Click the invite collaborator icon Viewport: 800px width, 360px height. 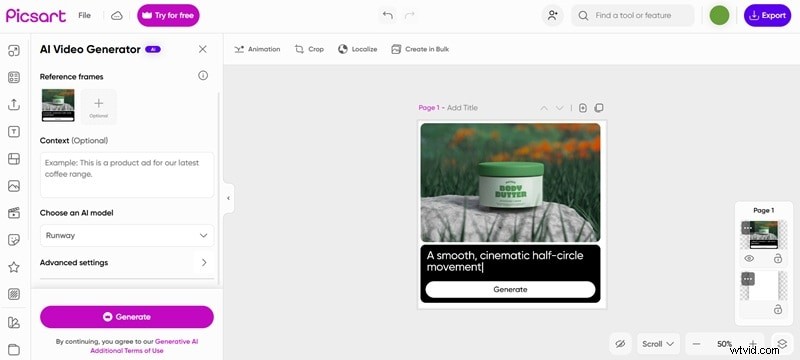(x=553, y=15)
